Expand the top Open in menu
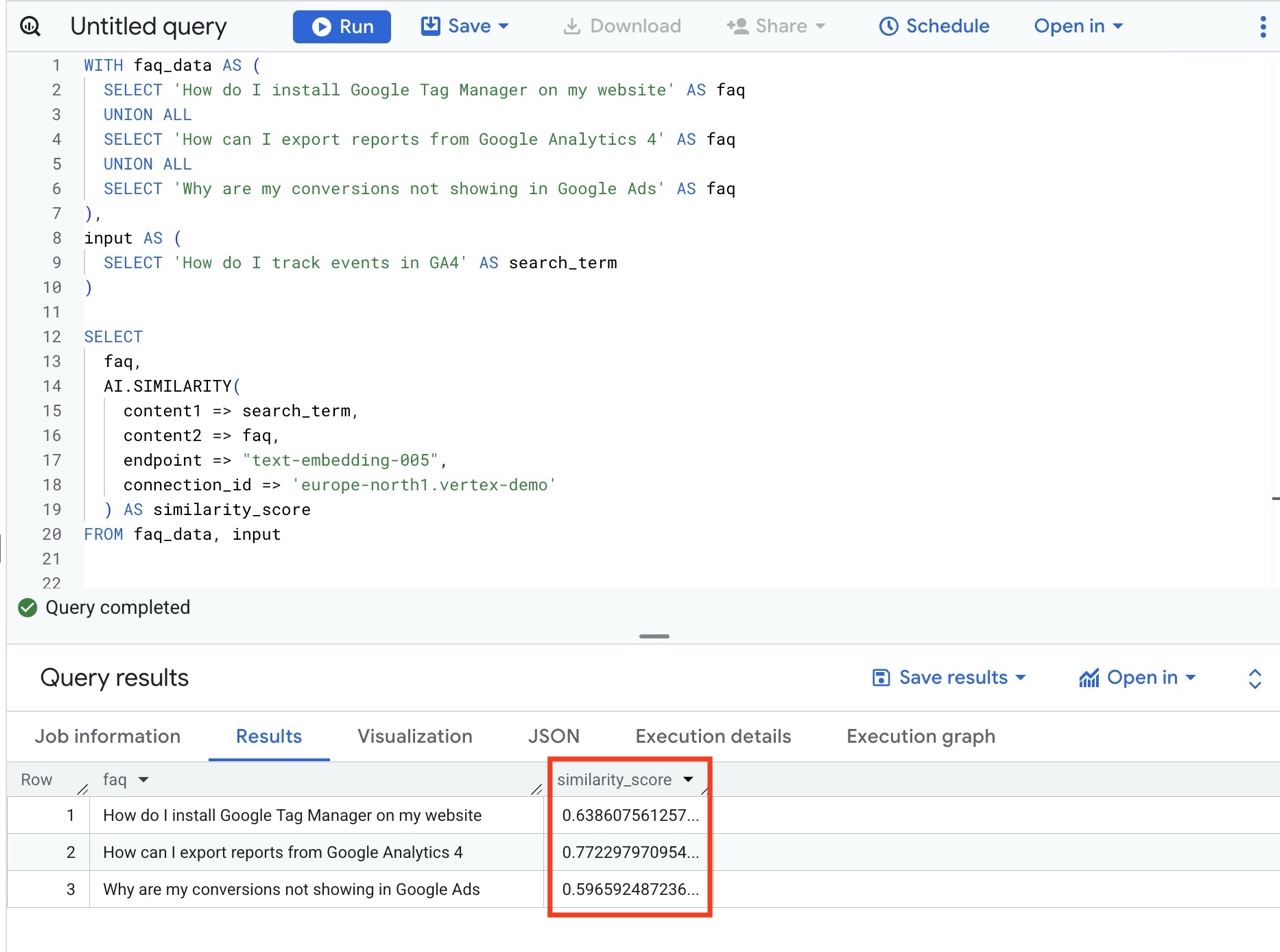 click(x=1078, y=26)
